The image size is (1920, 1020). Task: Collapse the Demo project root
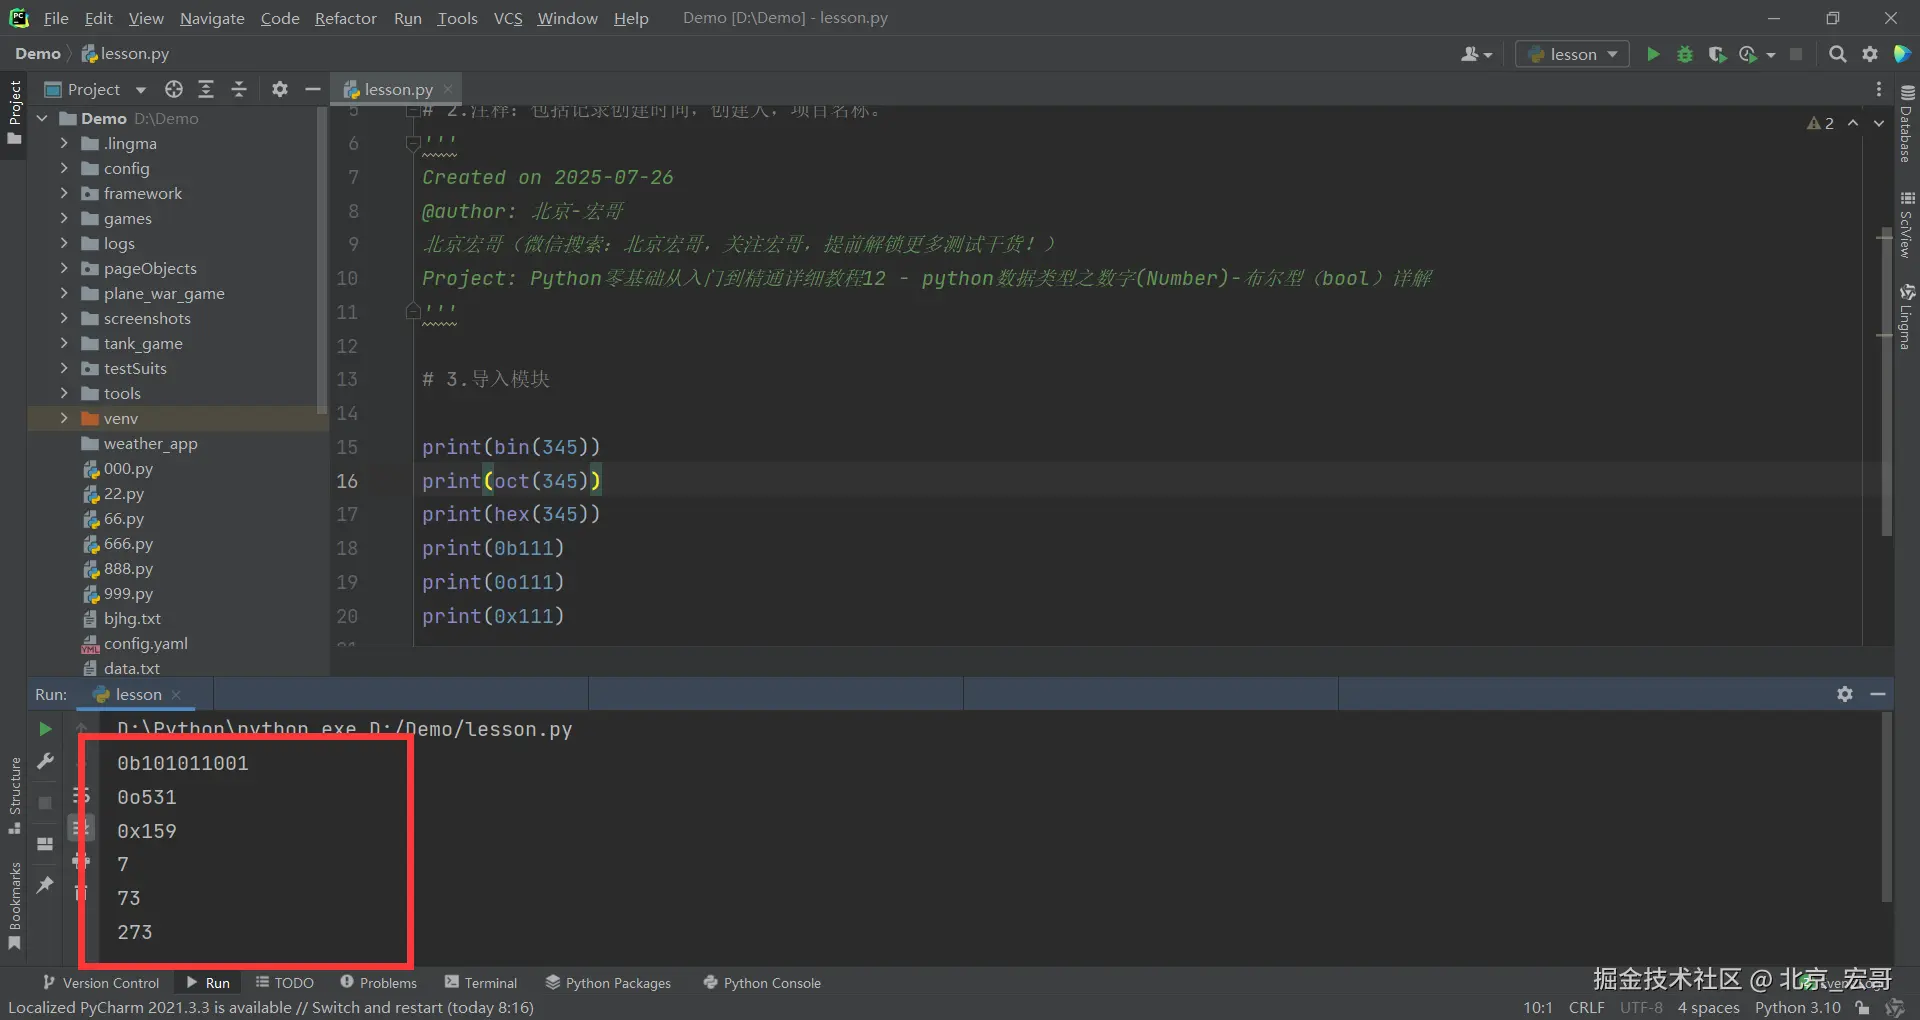[43, 118]
